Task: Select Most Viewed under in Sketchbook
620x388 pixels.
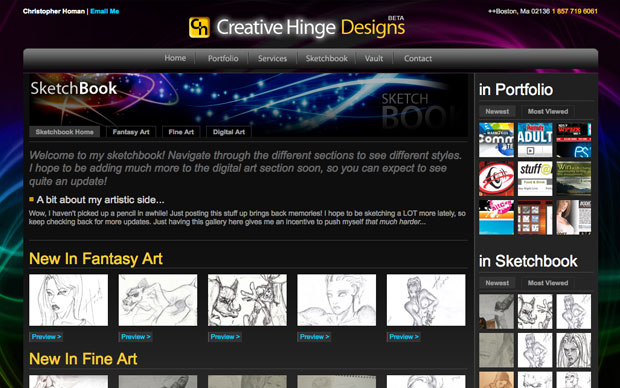Action: (548, 283)
